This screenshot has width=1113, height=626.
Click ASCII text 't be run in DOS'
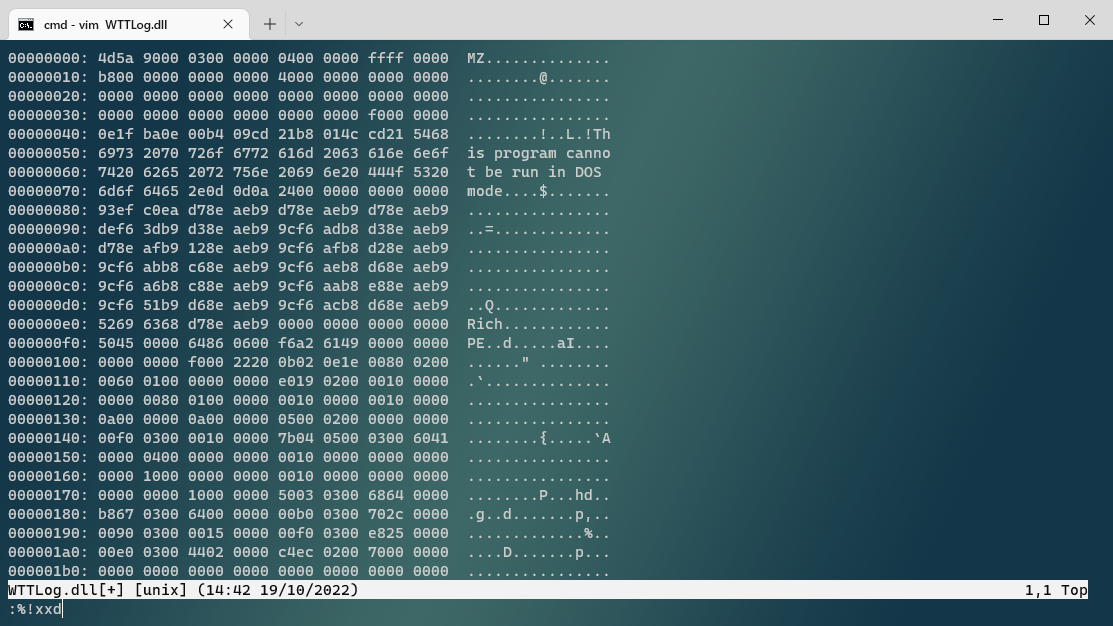click(534, 172)
